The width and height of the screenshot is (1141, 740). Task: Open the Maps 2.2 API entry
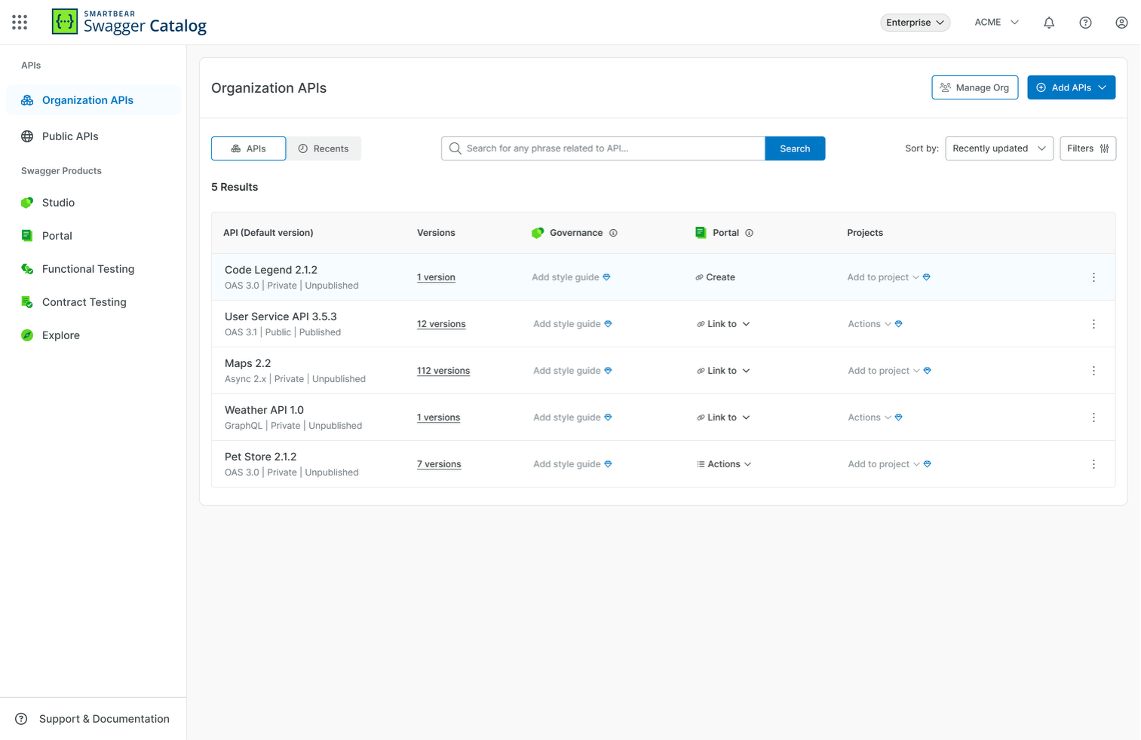point(247,363)
